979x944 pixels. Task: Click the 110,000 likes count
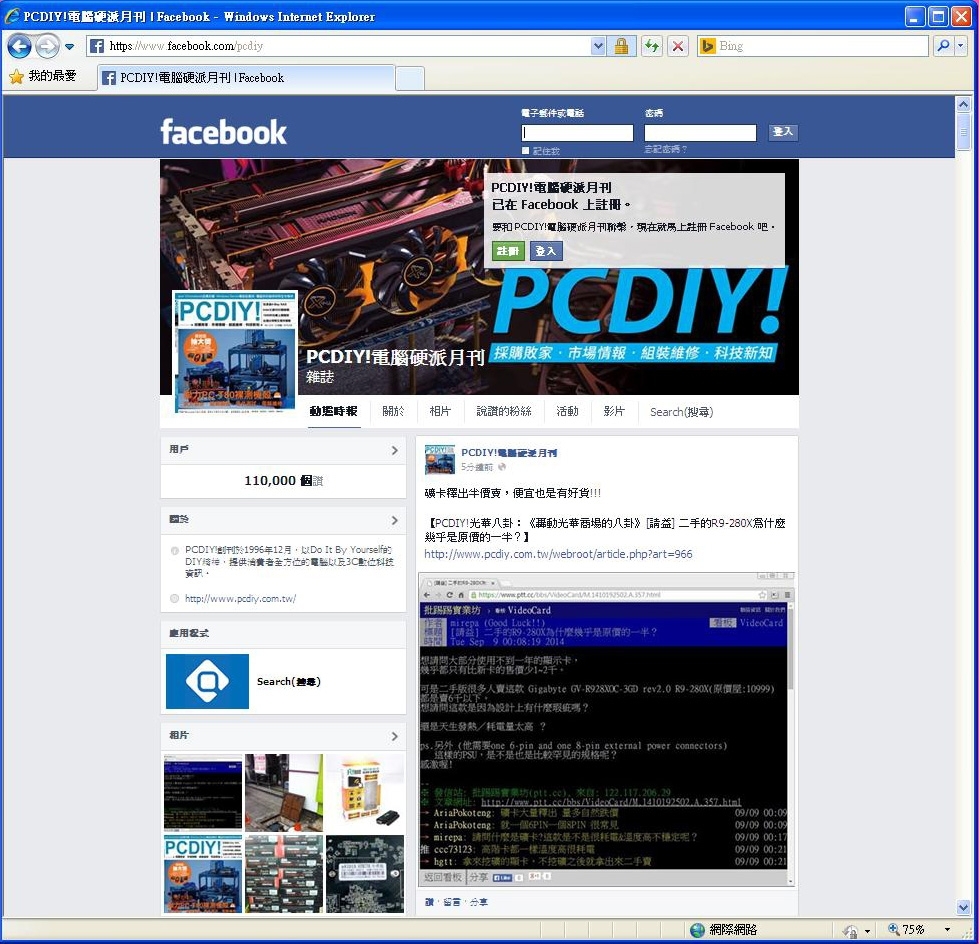pos(283,481)
